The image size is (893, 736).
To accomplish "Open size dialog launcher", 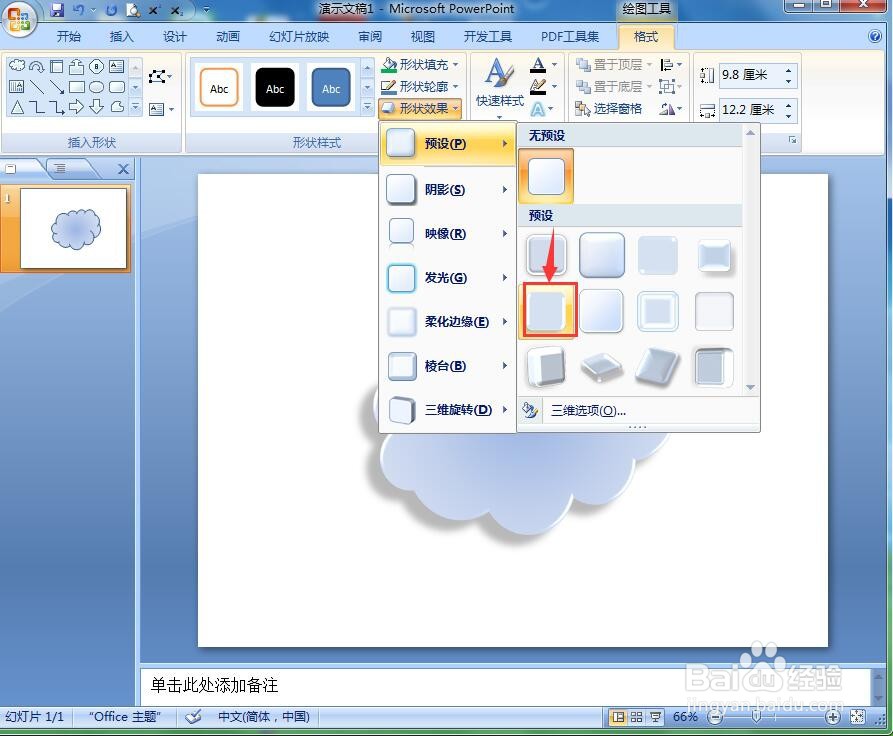I will click(792, 140).
